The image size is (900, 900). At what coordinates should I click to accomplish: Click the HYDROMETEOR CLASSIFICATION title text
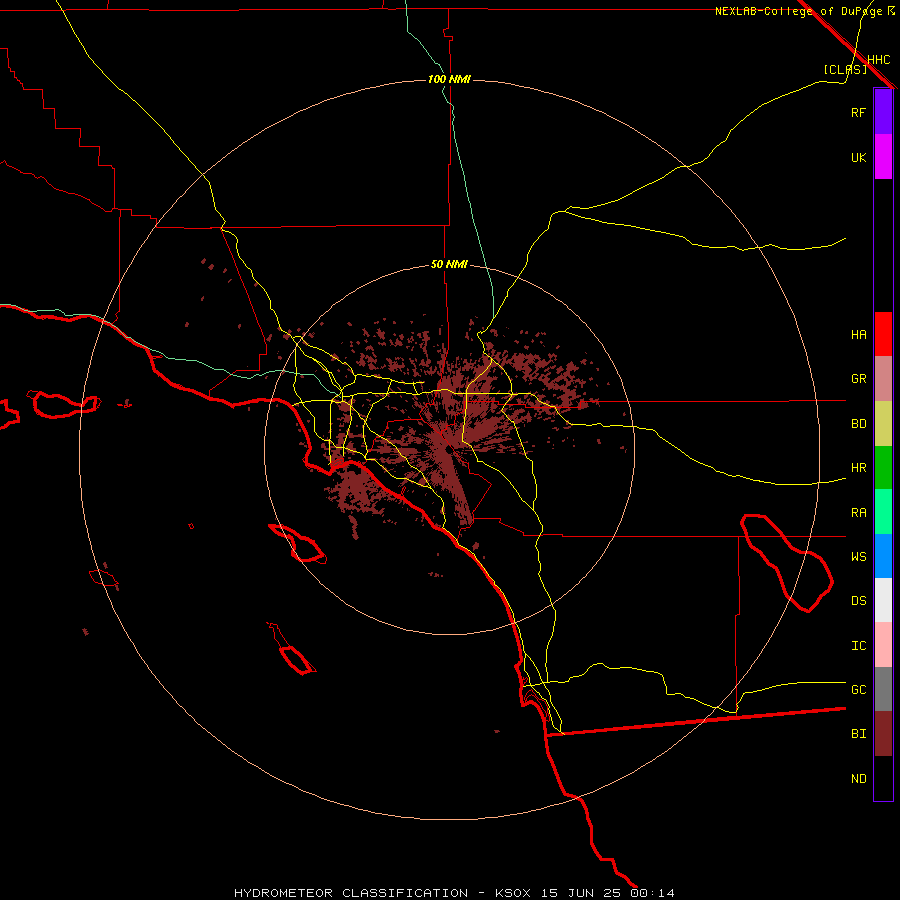(x=351, y=893)
